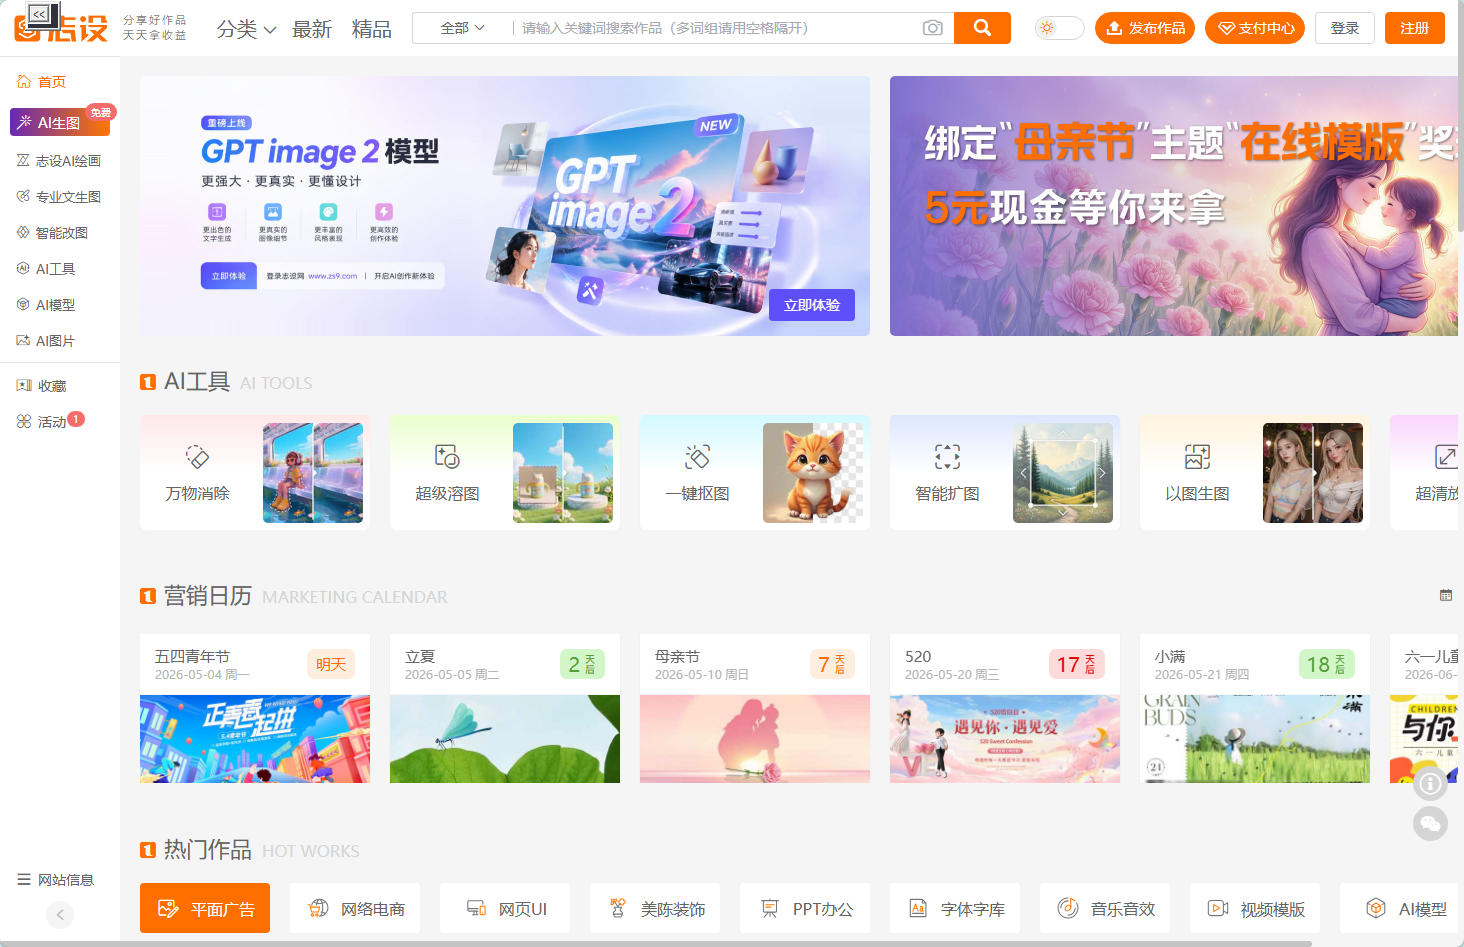The width and height of the screenshot is (1464, 947).
Task: Open AI生图 in the sidebar
Action: pos(60,122)
